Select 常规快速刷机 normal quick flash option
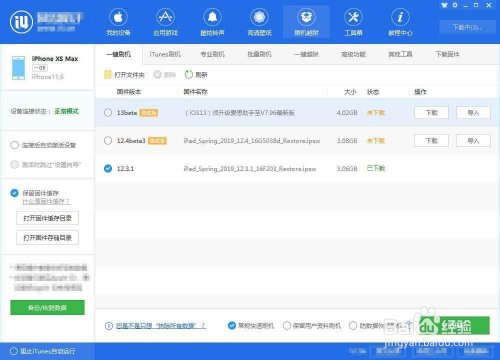500x360 pixels. [x=232, y=325]
